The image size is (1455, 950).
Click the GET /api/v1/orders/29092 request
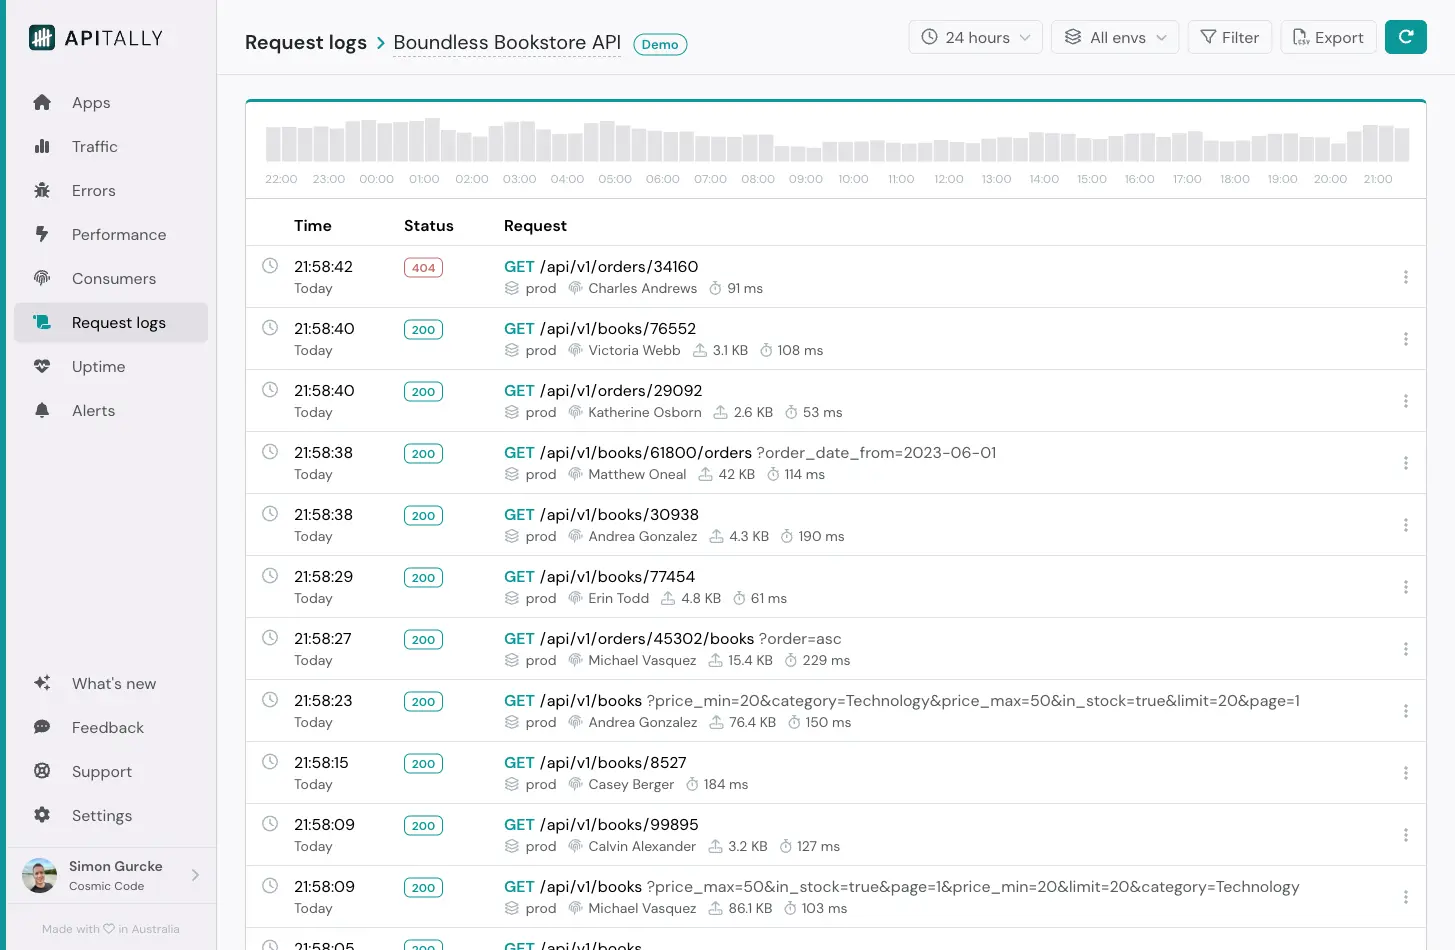[603, 391]
